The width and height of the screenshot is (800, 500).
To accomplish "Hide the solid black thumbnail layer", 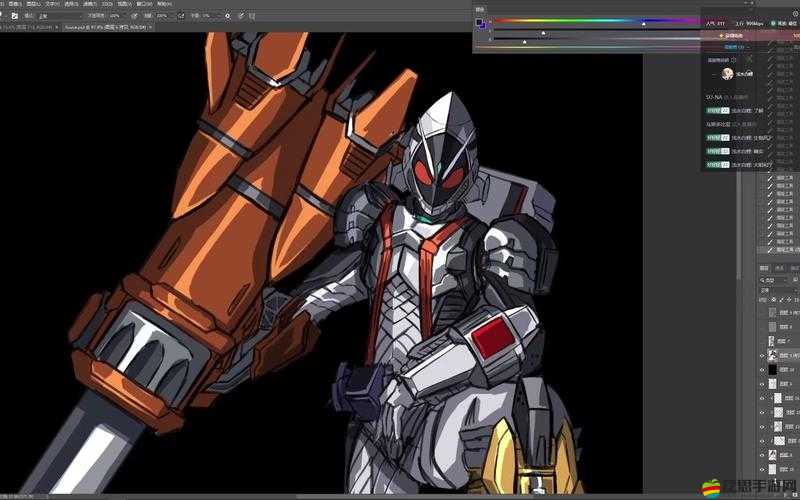I will [x=762, y=369].
